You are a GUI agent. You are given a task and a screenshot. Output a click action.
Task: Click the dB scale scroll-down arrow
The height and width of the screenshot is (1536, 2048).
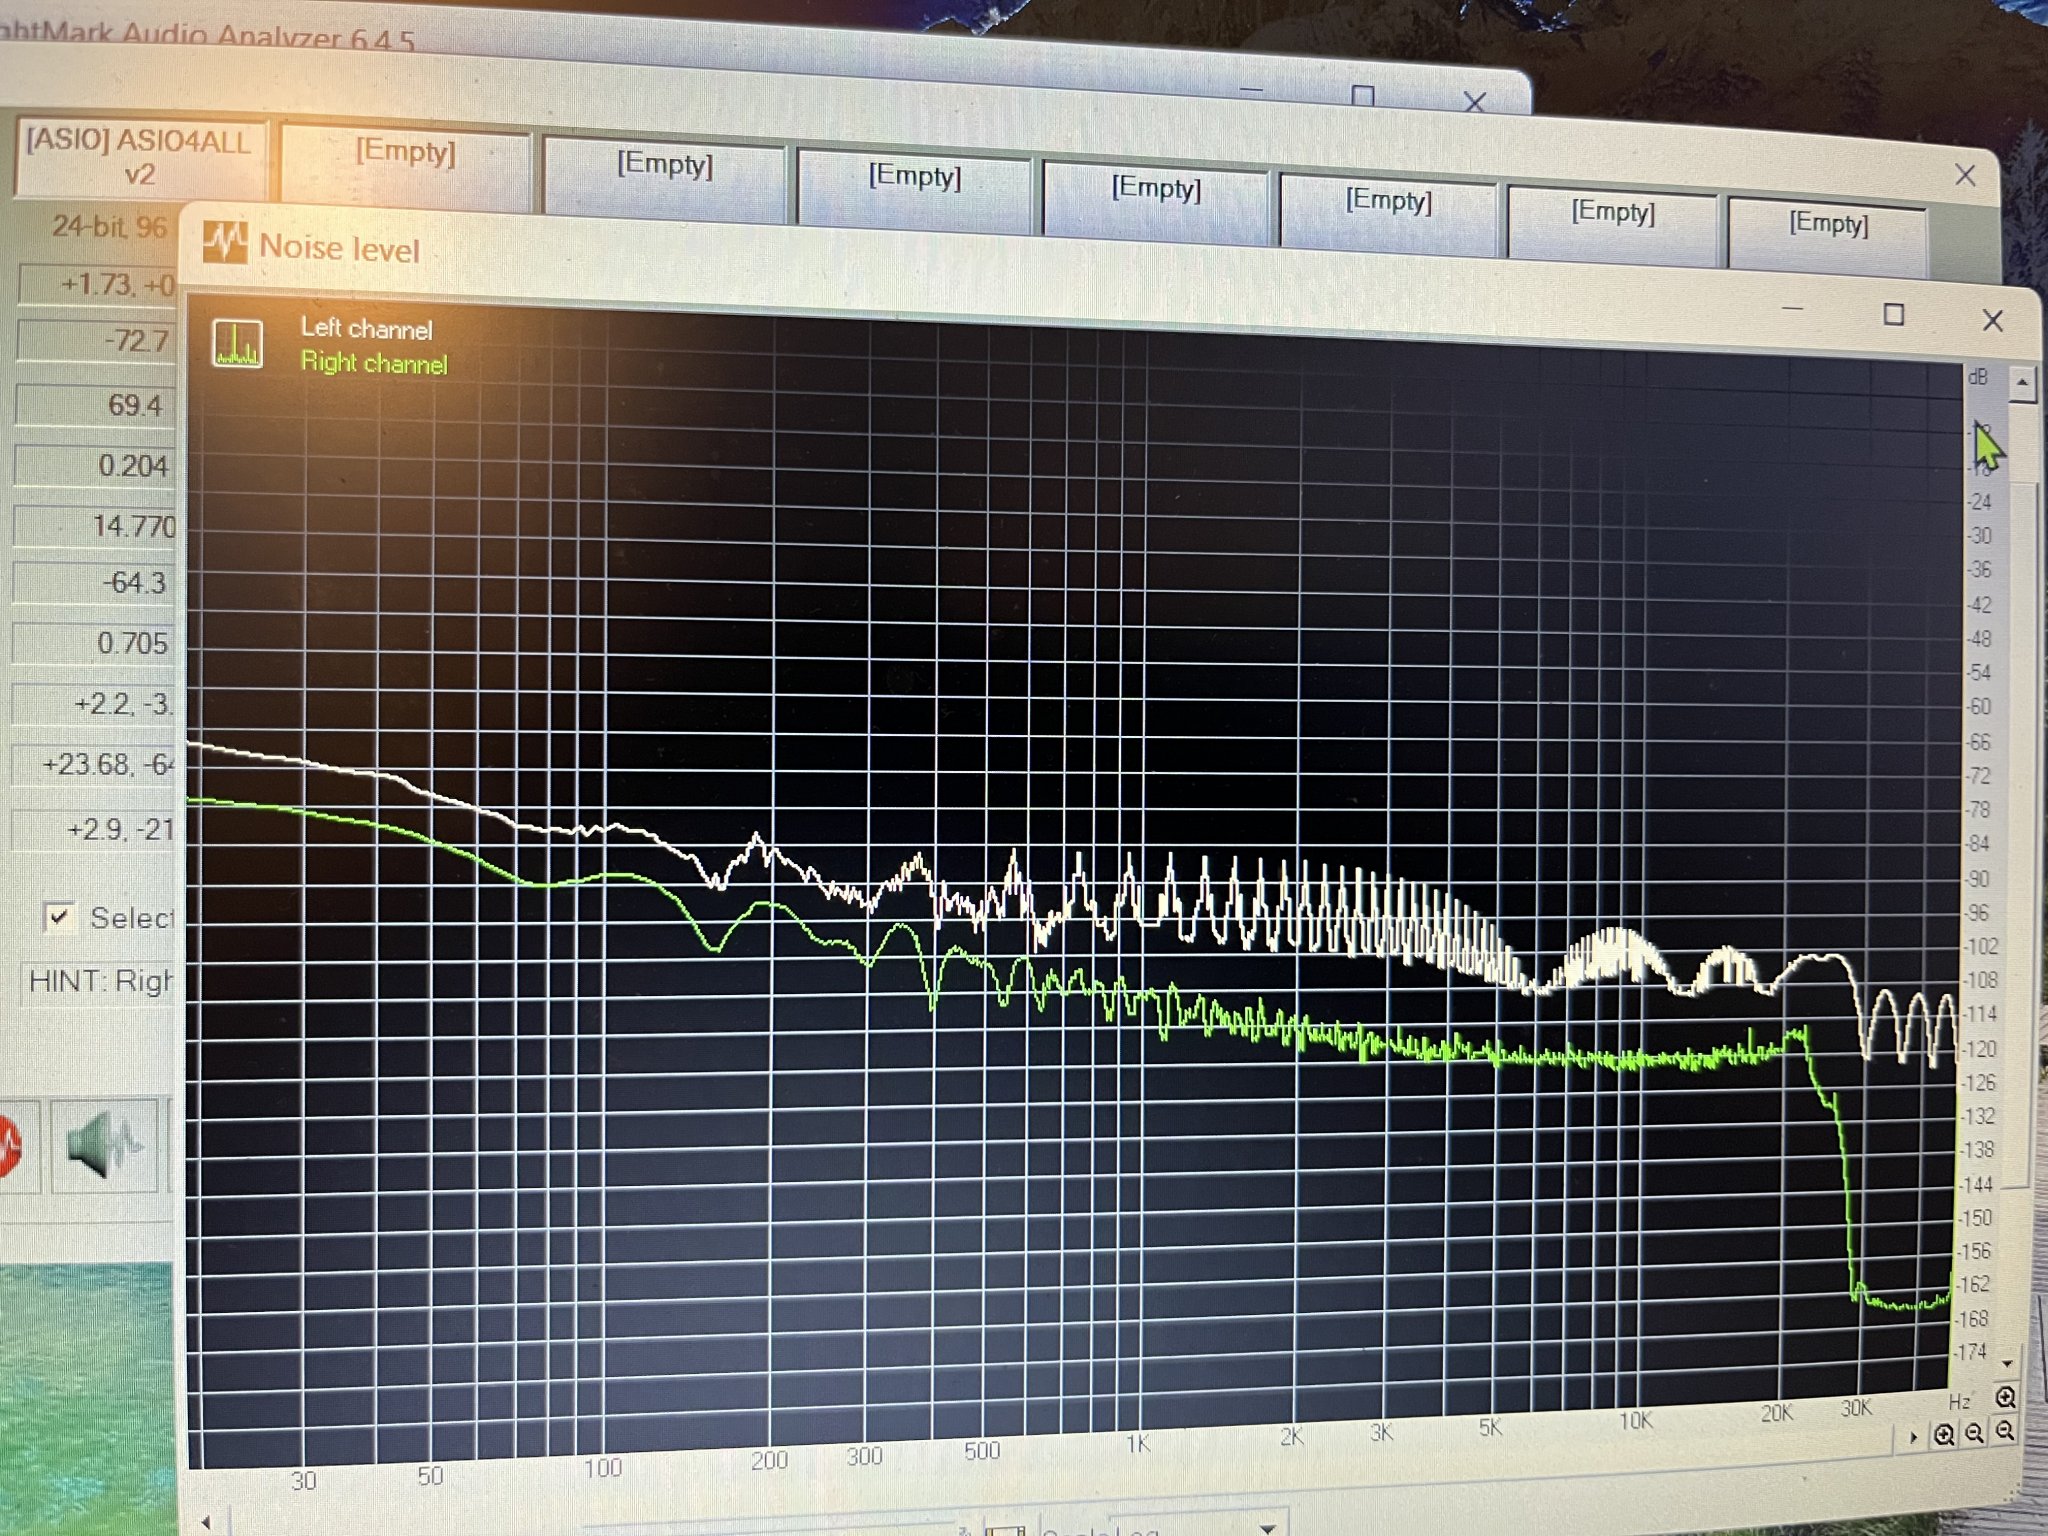pyautogui.click(x=2007, y=1362)
